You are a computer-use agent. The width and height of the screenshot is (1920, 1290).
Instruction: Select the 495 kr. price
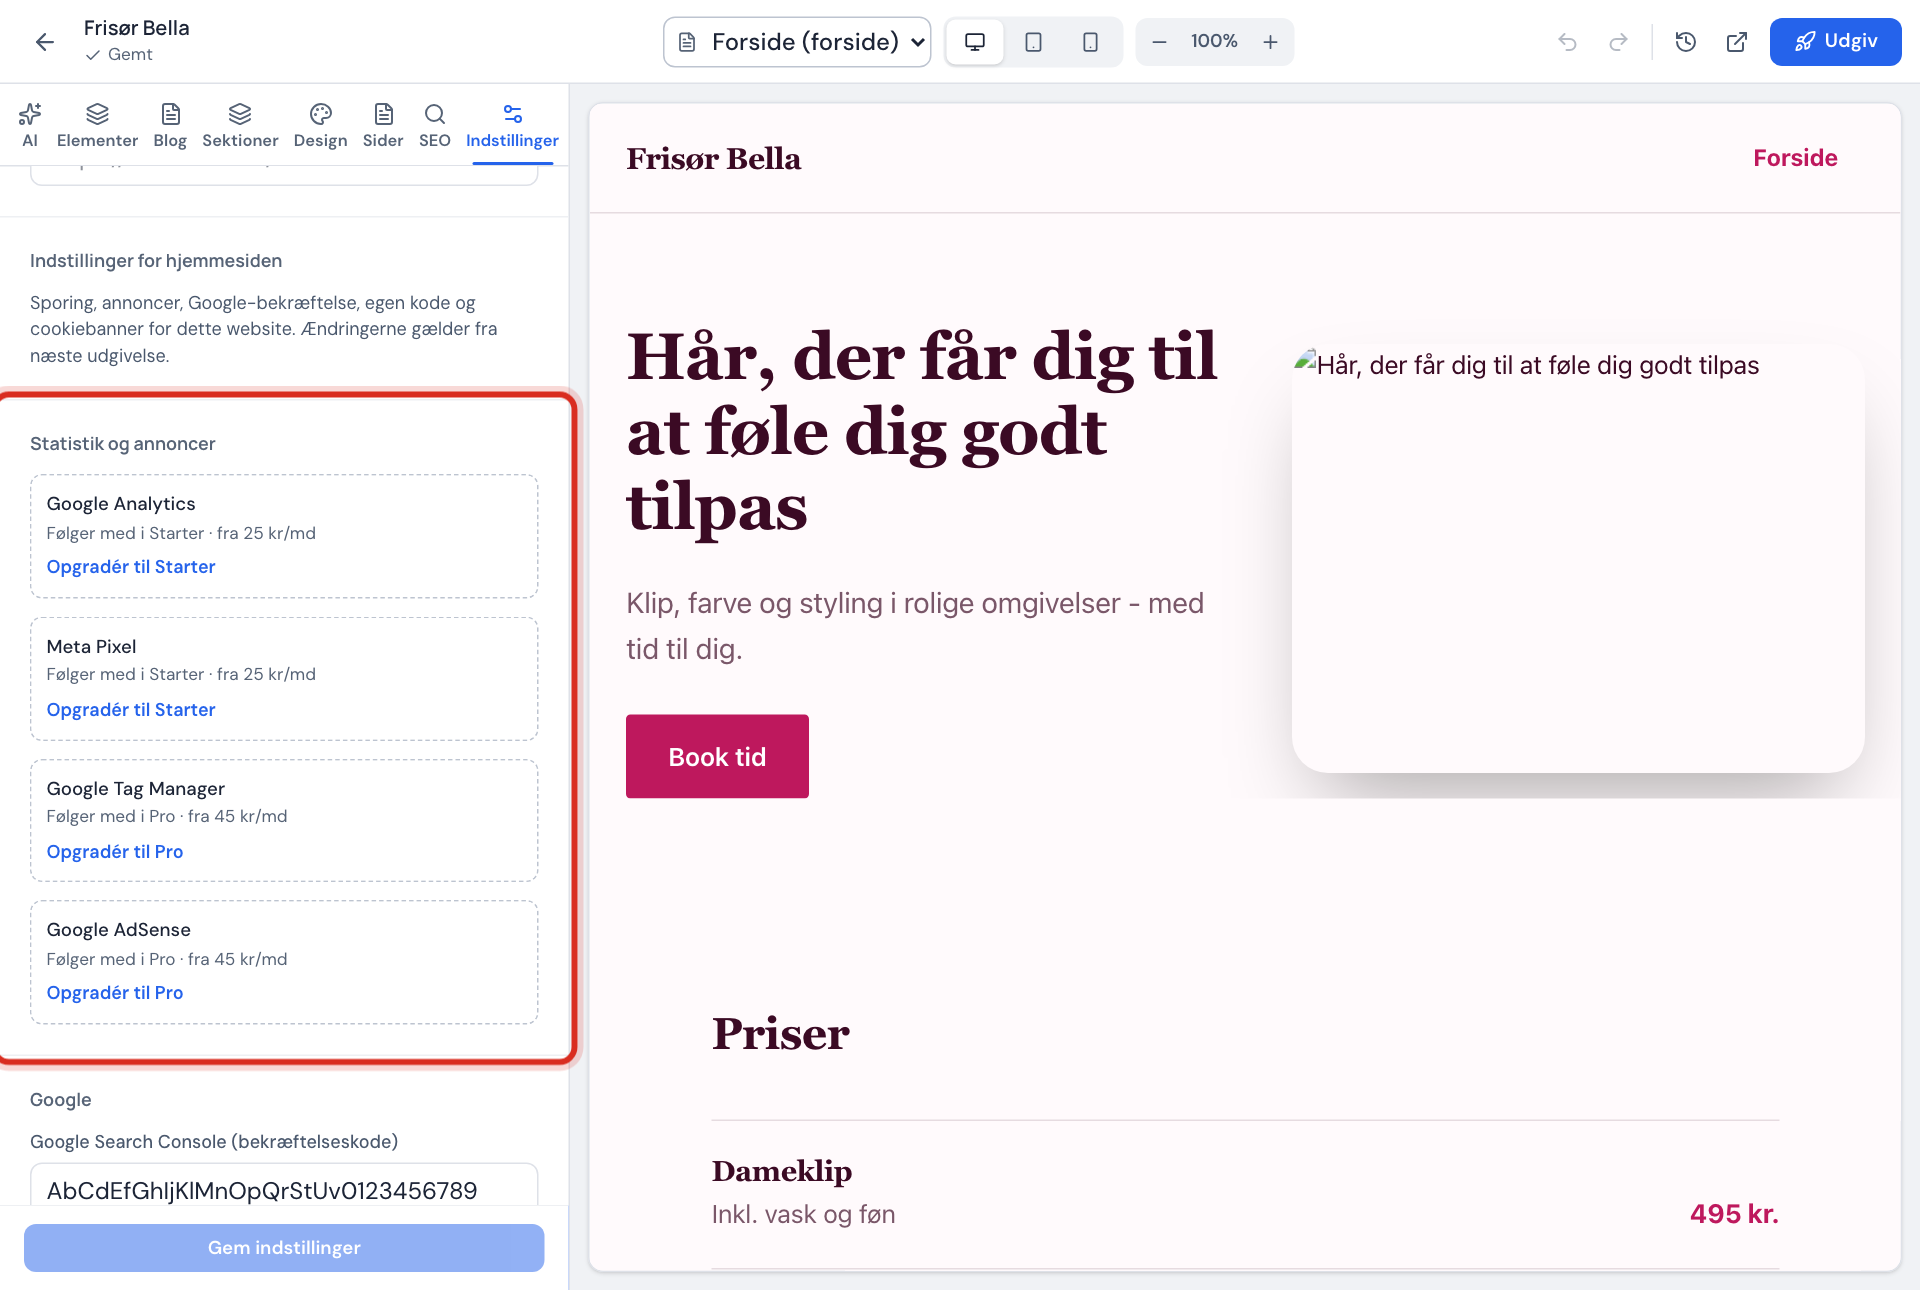click(x=1734, y=1214)
